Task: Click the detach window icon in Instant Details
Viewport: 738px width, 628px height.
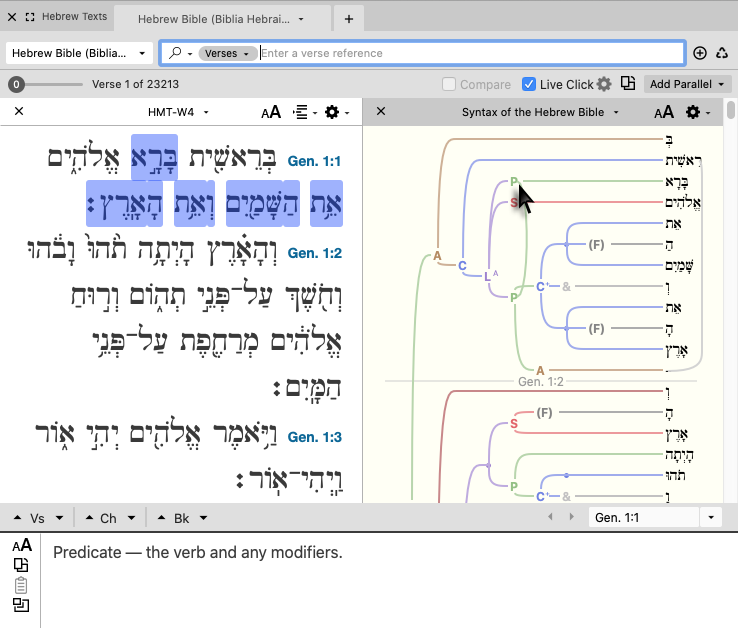Action: coord(21,605)
